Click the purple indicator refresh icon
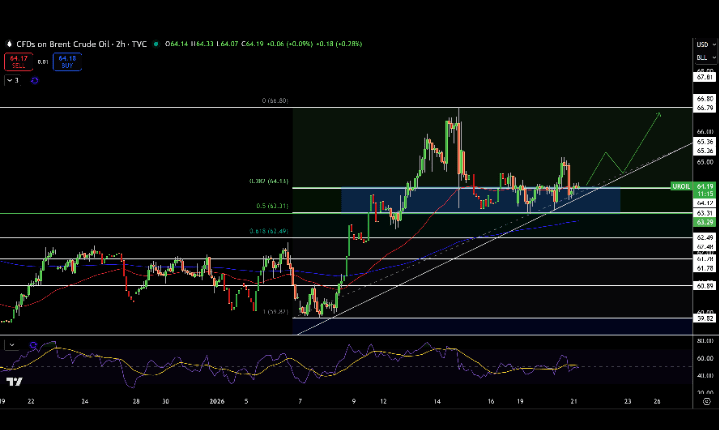This screenshot has height=430, width=719. (36, 81)
